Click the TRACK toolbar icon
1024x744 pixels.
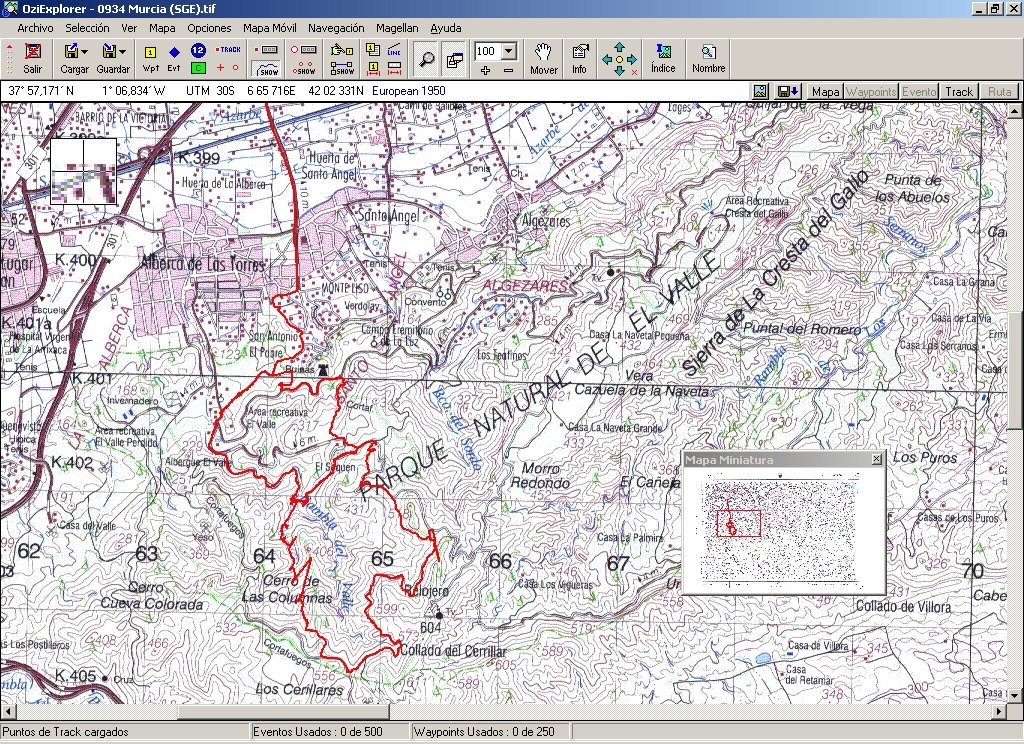(x=229, y=50)
